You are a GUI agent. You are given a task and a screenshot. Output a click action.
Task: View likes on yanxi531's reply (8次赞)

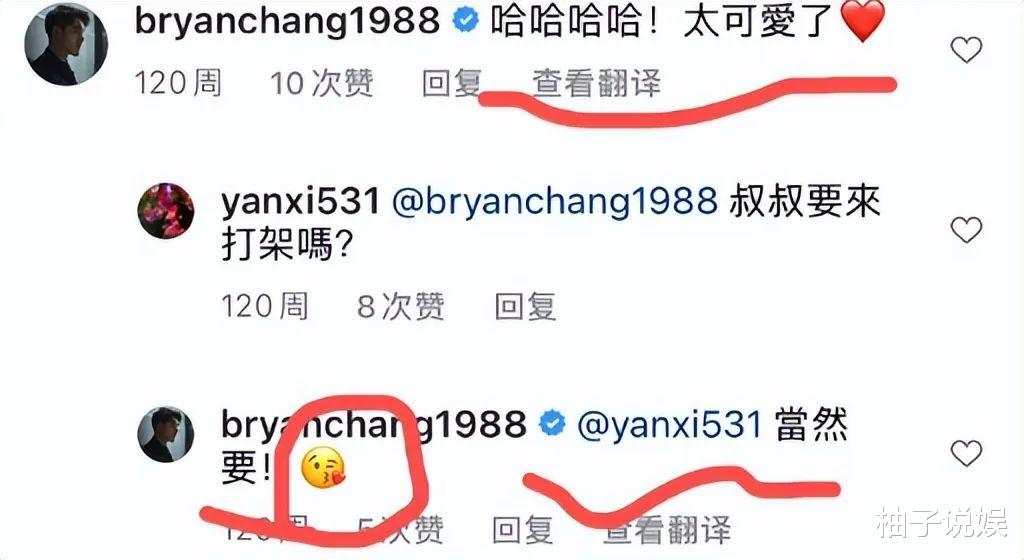pyautogui.click(x=401, y=306)
